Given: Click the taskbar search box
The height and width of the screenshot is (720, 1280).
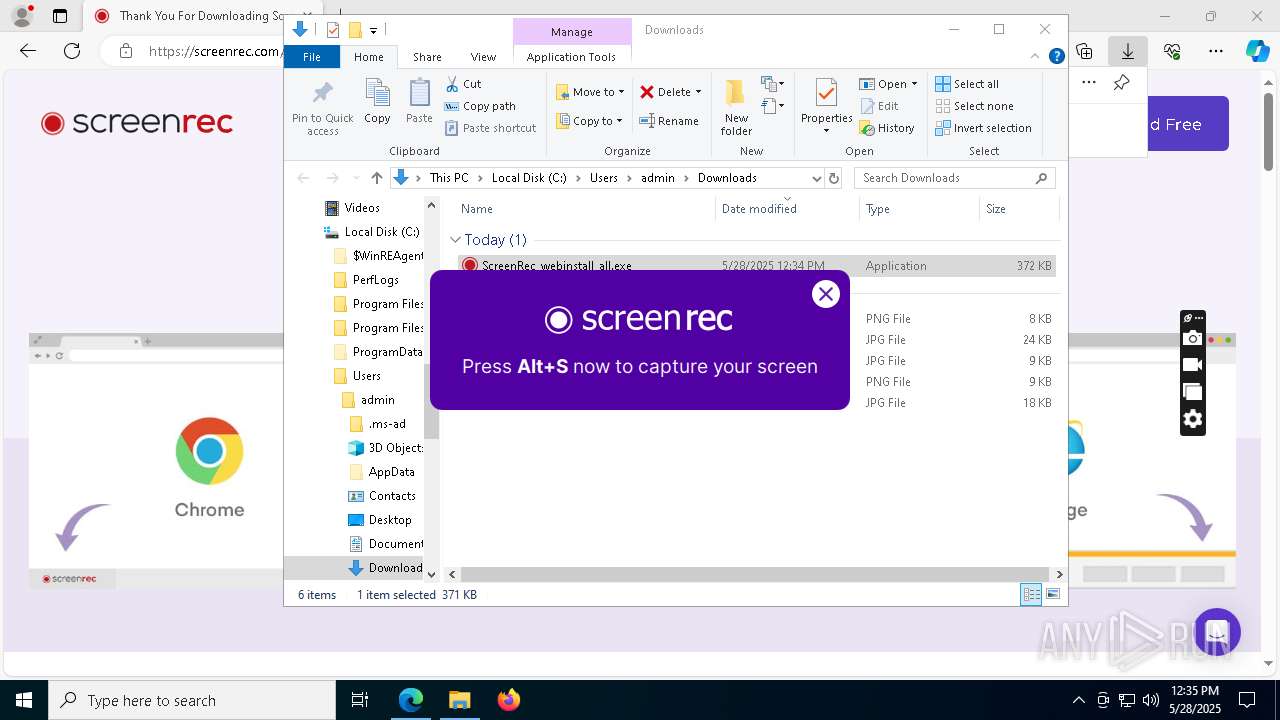Looking at the screenshot, I should click(x=192, y=700).
